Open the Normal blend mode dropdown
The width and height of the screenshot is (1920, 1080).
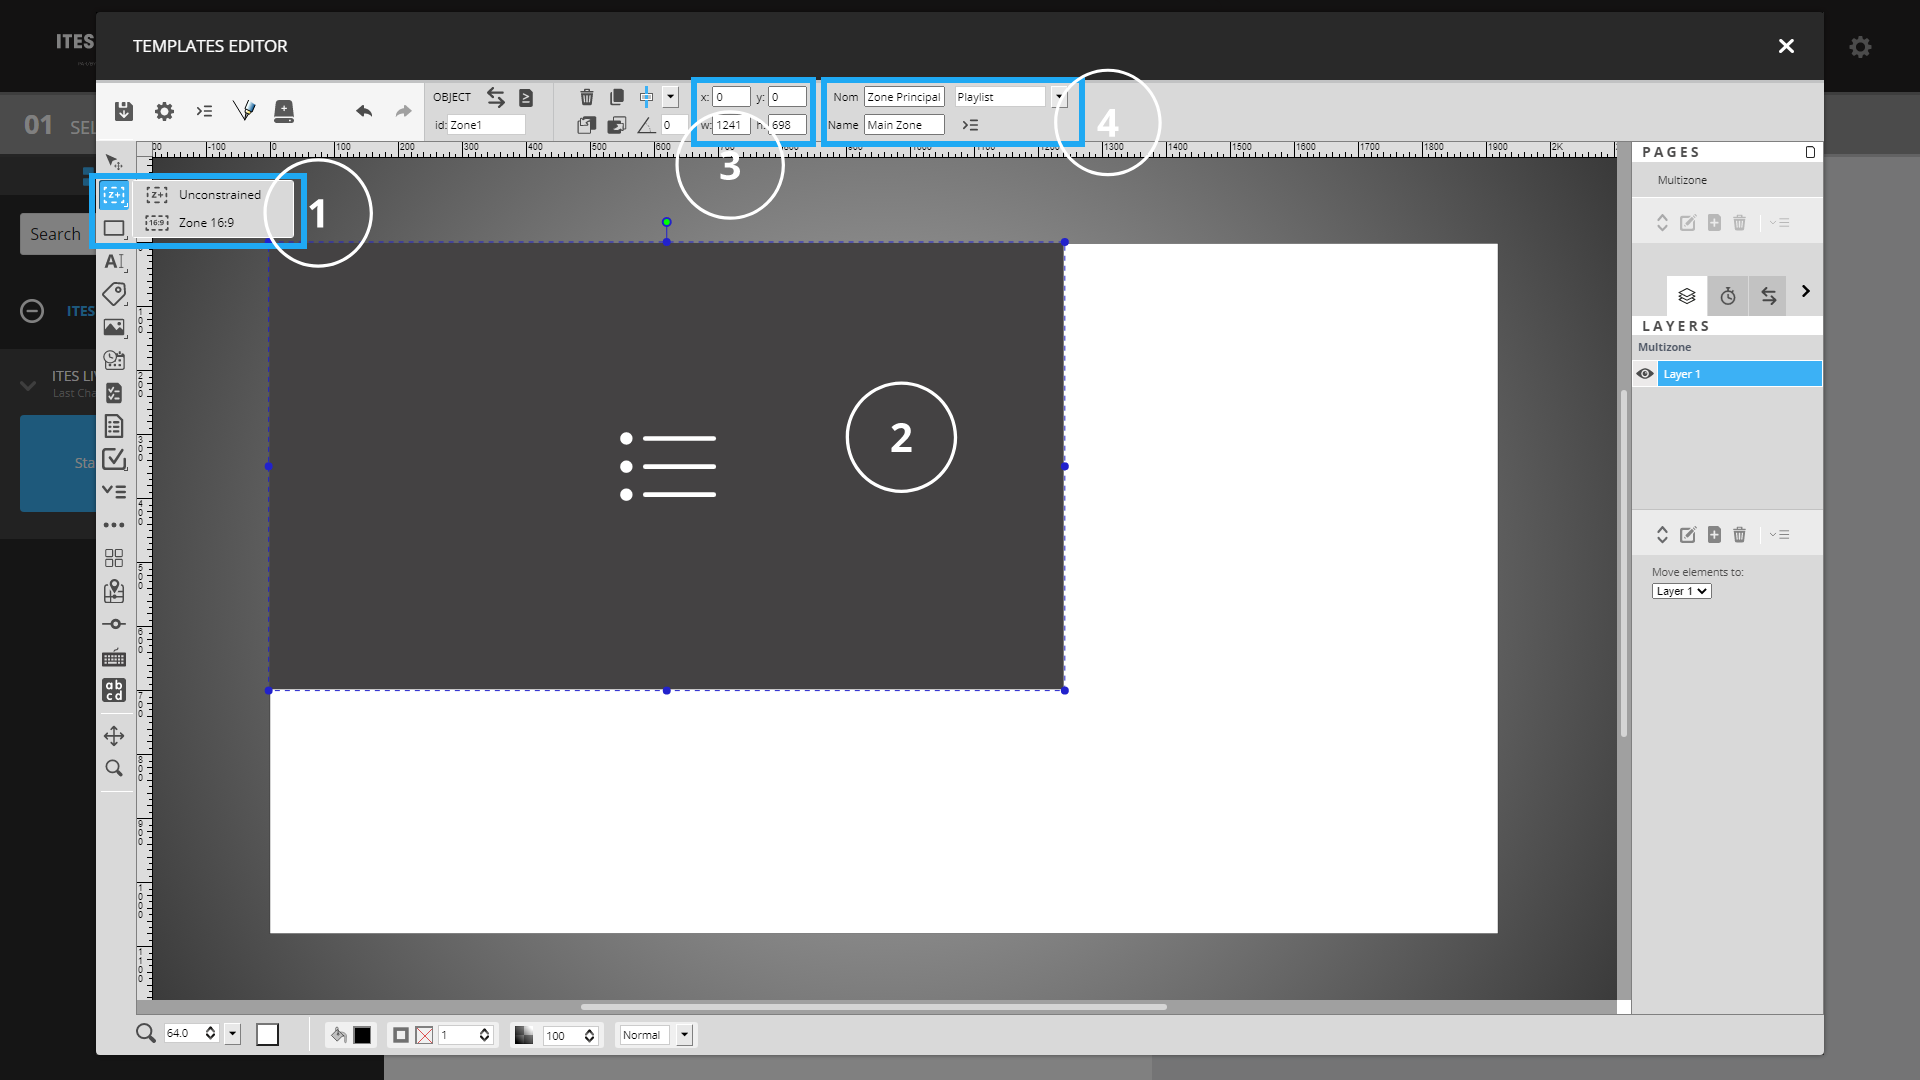(x=685, y=1035)
